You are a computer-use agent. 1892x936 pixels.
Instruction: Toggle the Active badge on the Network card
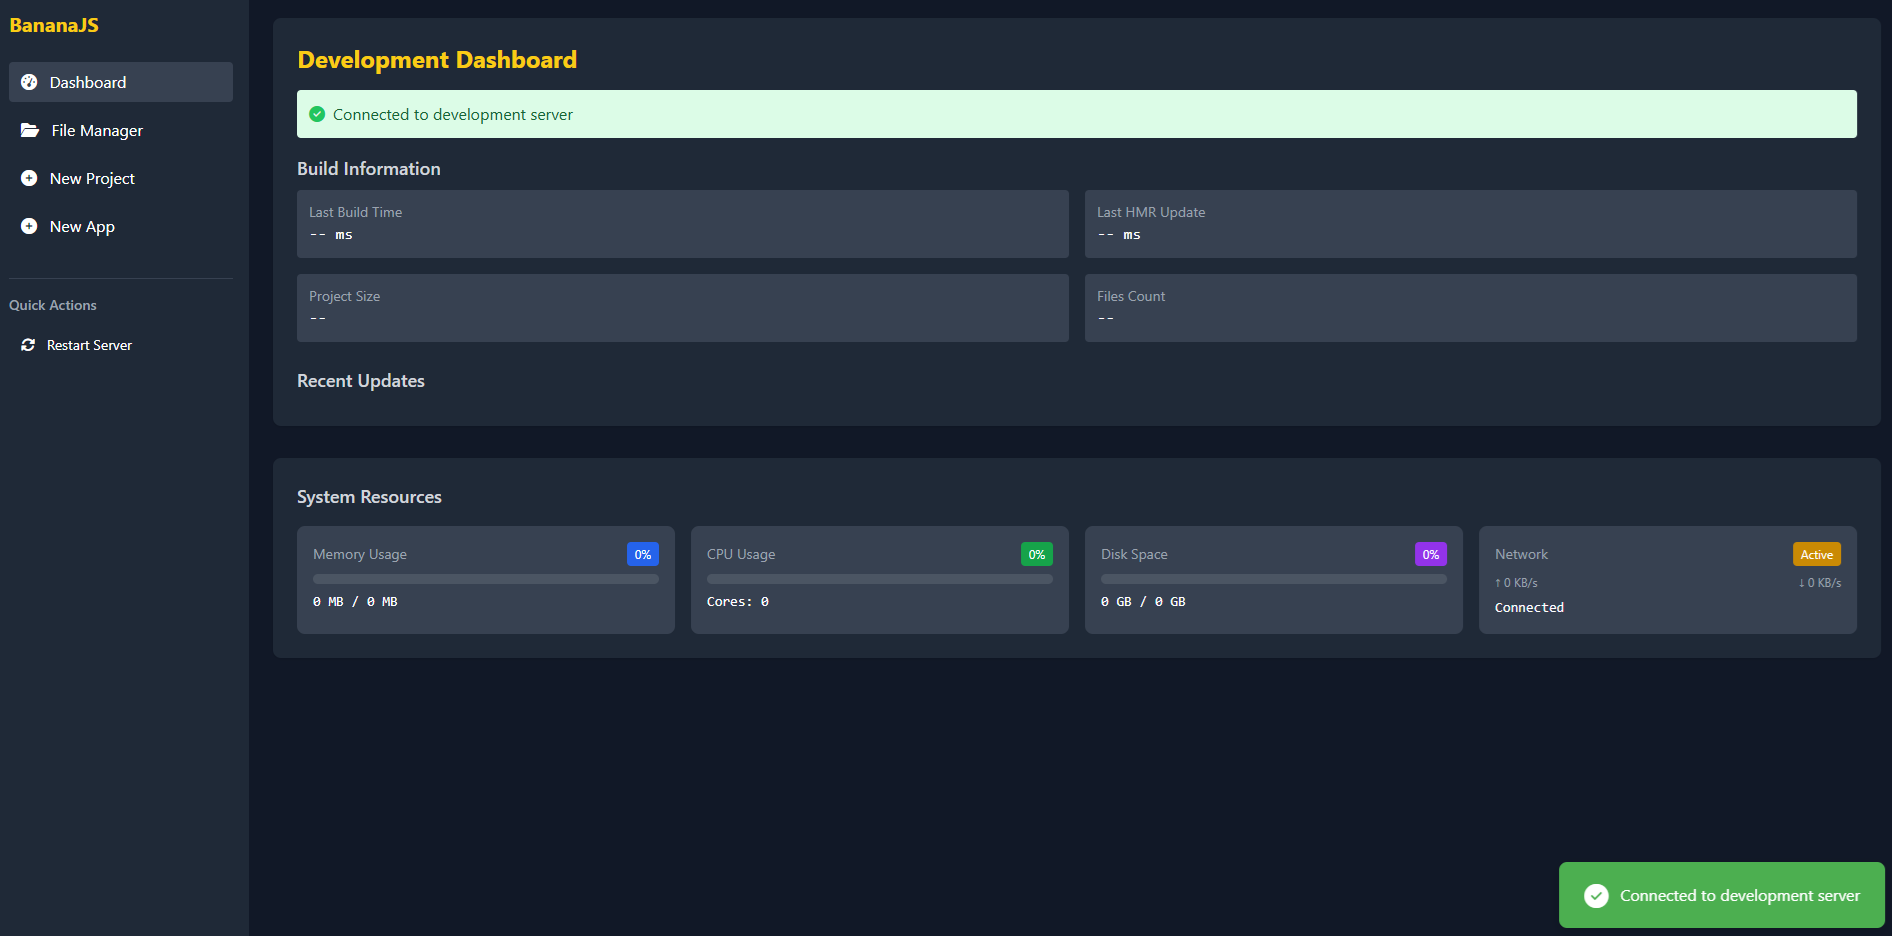pos(1816,554)
